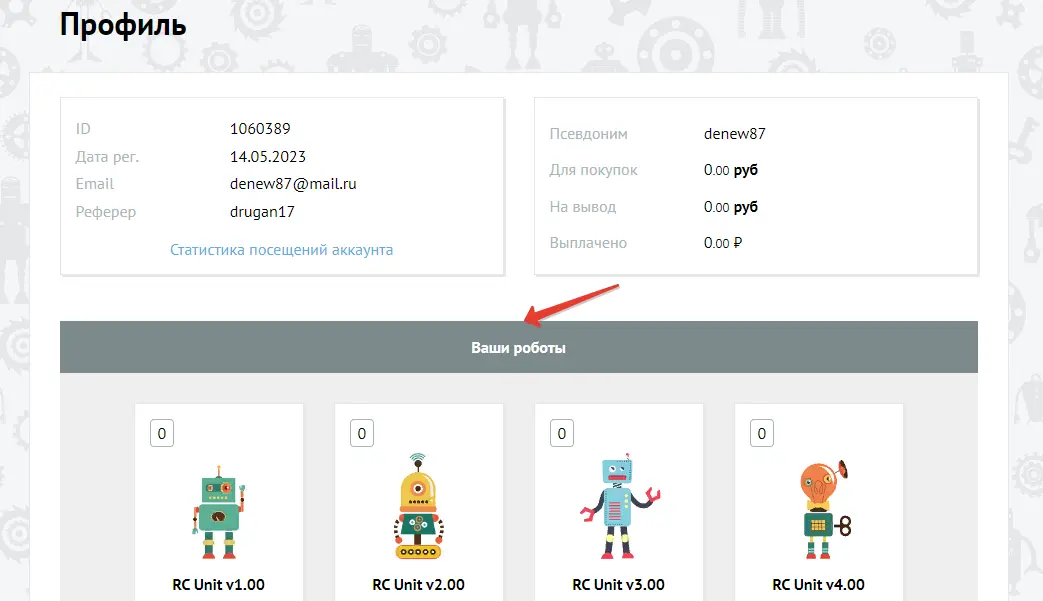Click the referrer name drugan17
Viewport: 1043px width, 601px height.
(262, 211)
